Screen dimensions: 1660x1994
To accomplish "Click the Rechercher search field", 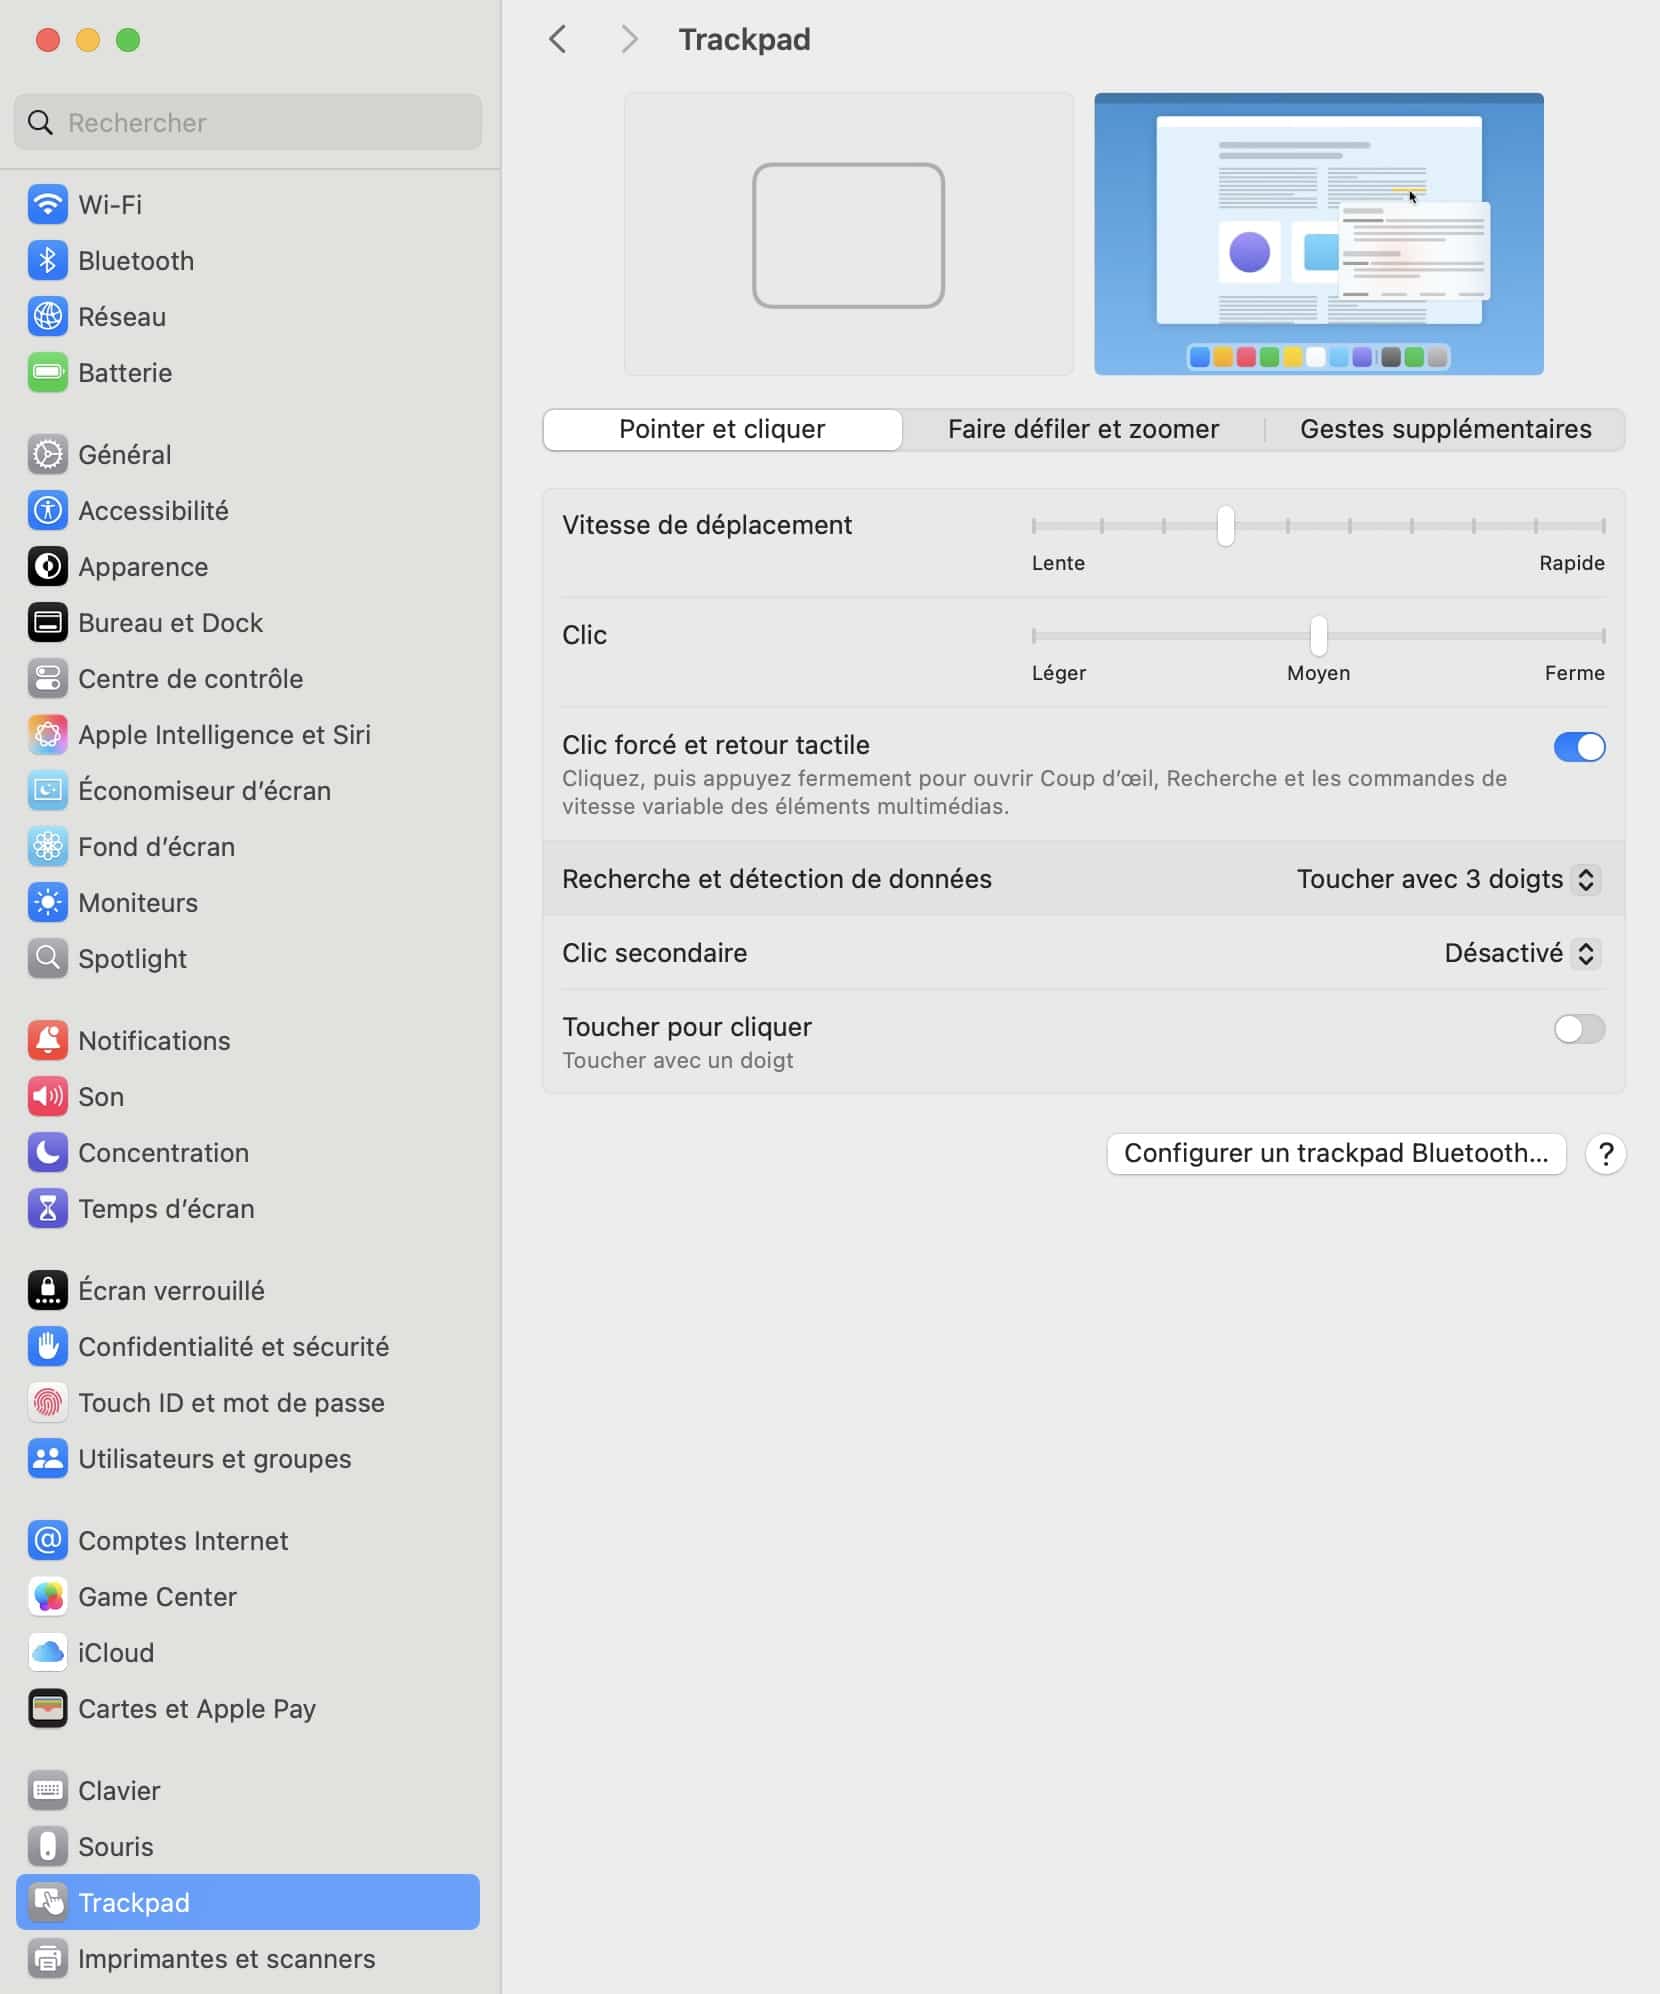I will click(x=246, y=122).
